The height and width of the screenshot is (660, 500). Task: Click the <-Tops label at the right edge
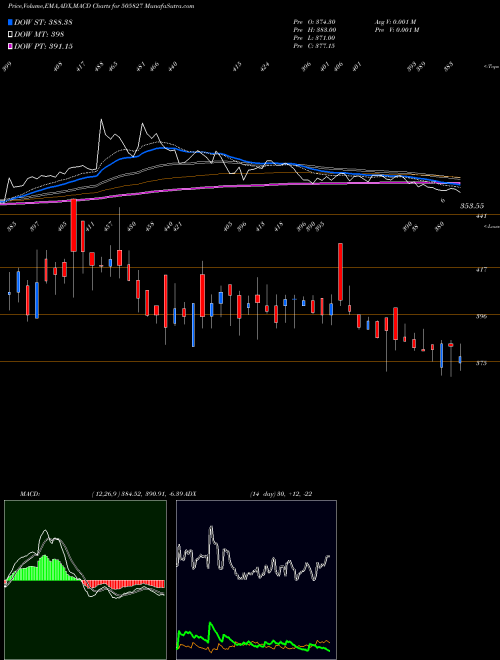coord(491,67)
